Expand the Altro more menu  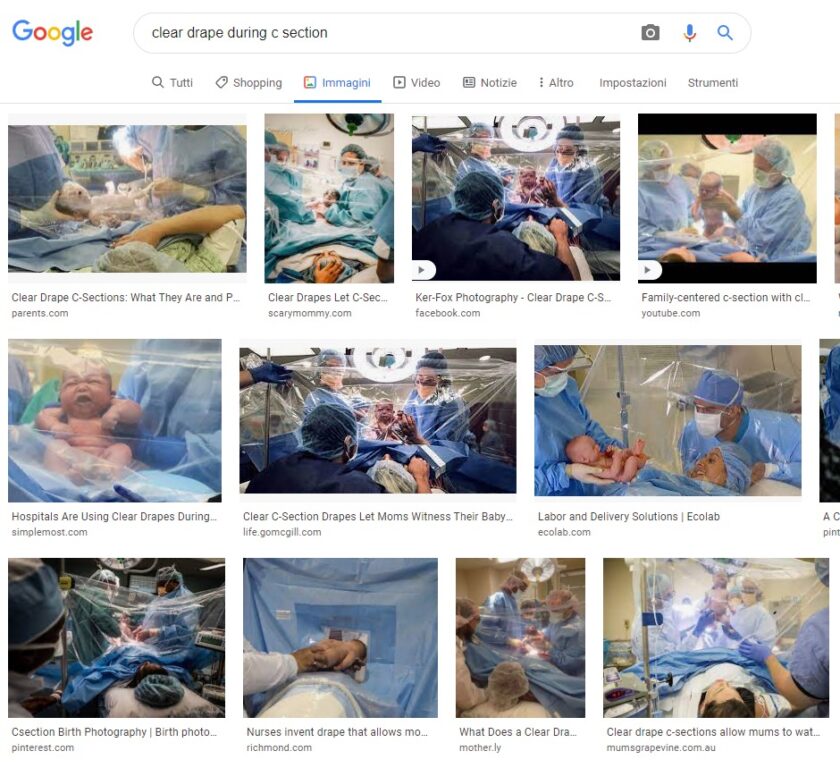click(x=556, y=82)
